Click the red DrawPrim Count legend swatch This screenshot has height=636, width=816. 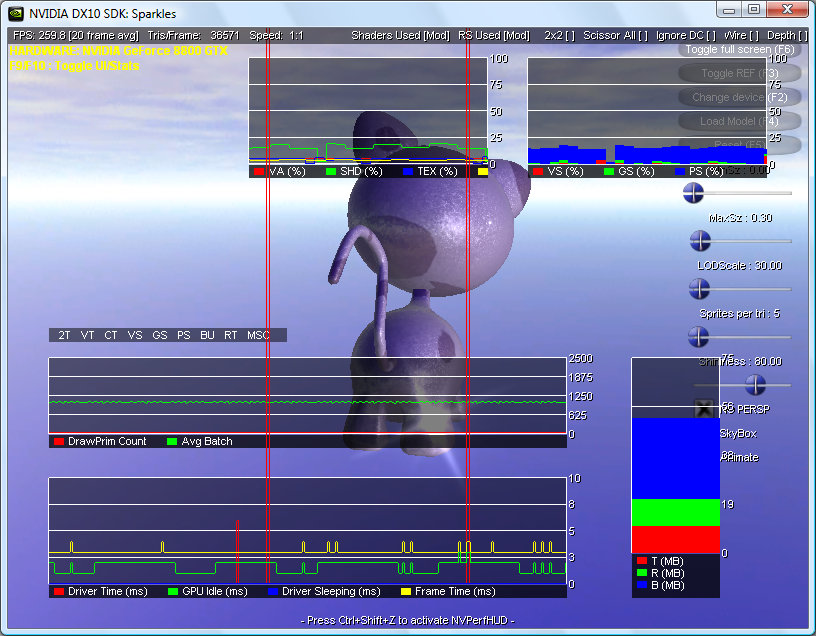pos(59,441)
